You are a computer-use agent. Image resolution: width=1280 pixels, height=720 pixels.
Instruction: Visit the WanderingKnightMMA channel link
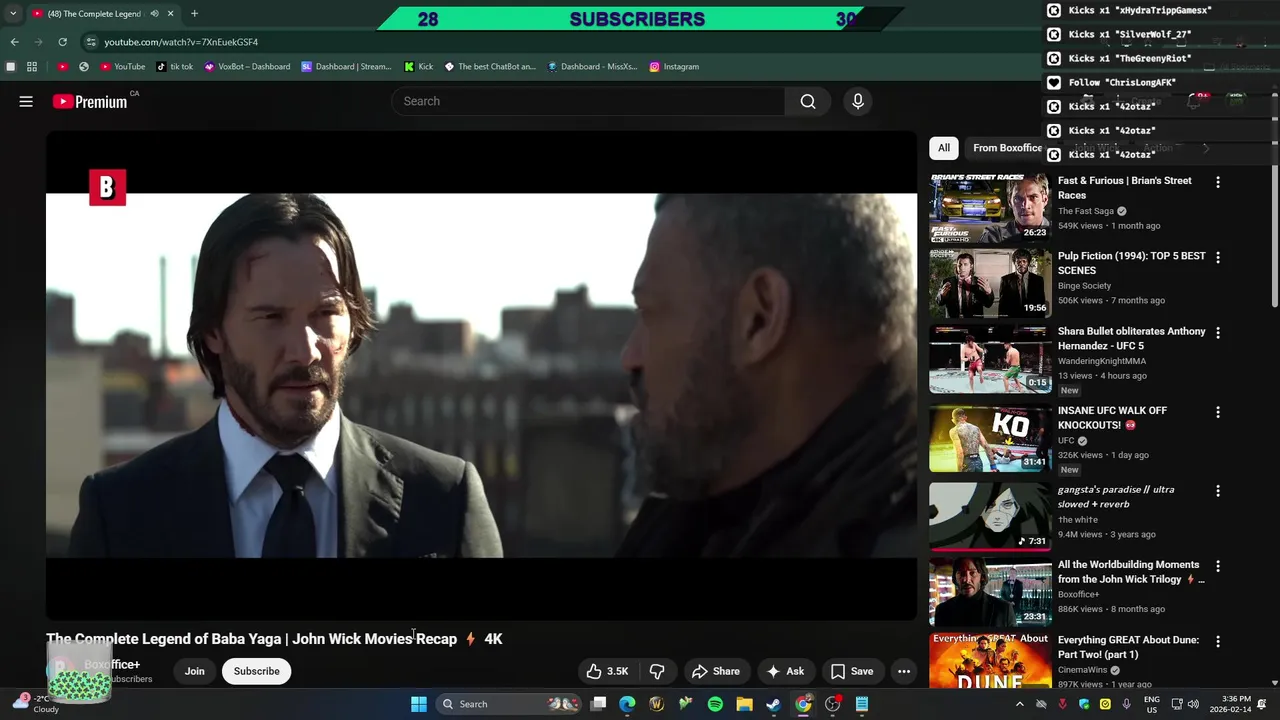(x=1102, y=361)
